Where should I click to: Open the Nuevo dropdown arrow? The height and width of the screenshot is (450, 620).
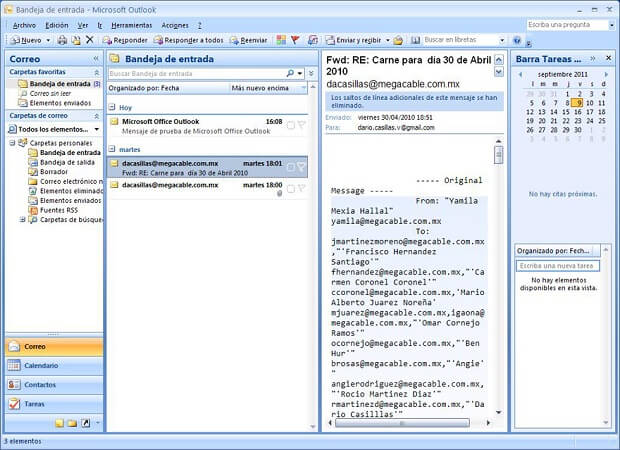[x=48, y=40]
